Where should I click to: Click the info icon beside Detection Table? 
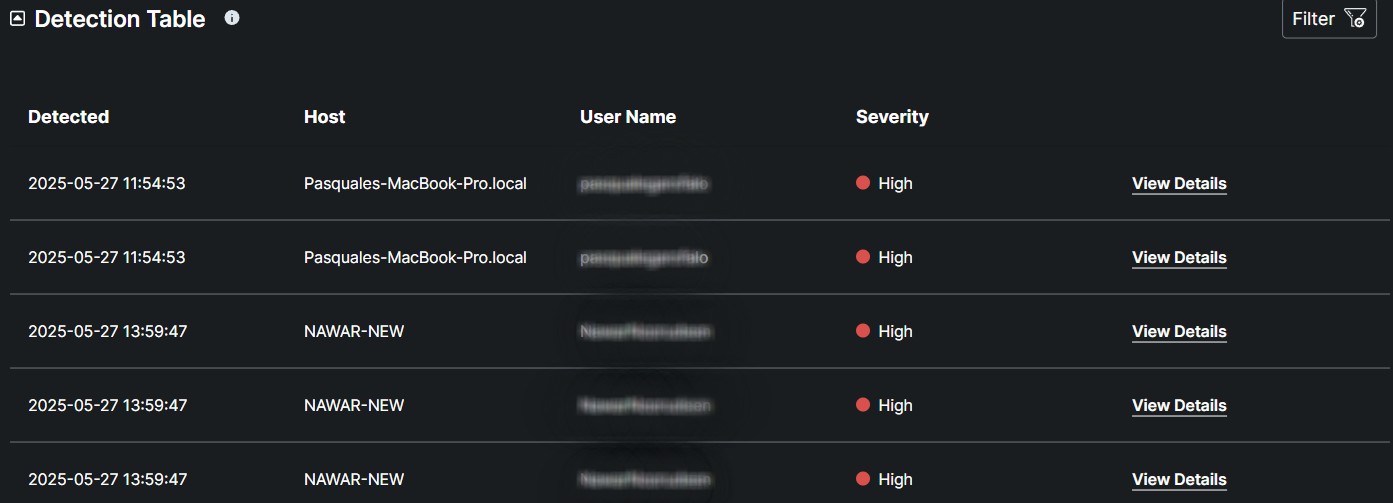(x=232, y=18)
